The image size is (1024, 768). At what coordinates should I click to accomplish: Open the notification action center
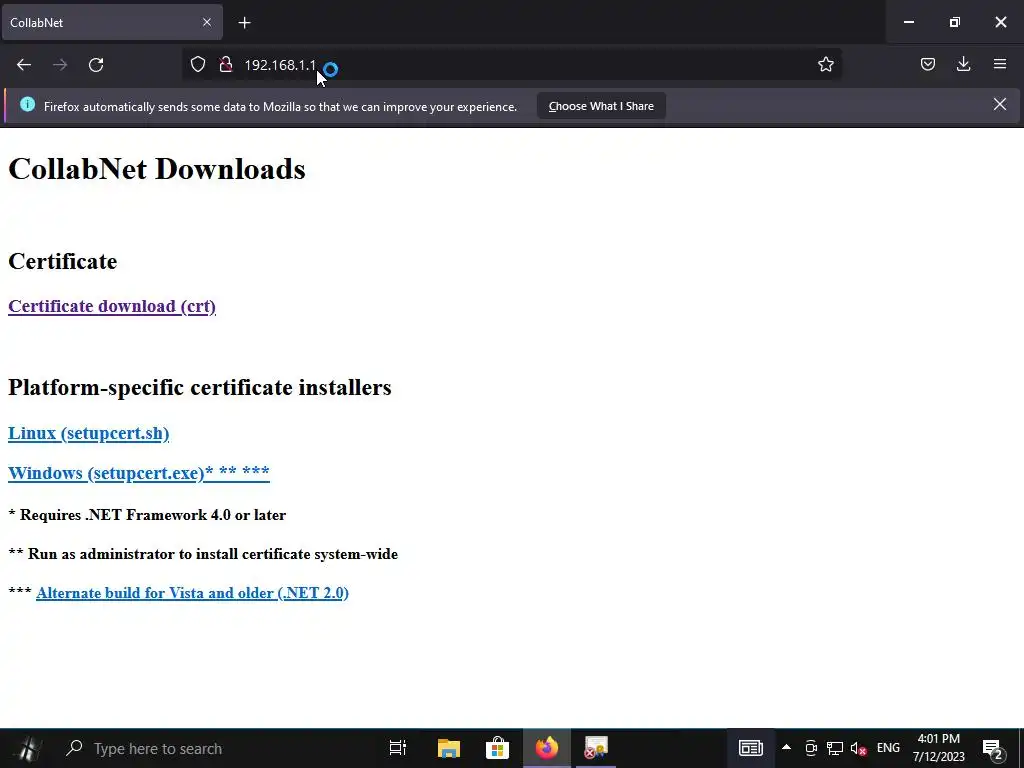coord(993,749)
